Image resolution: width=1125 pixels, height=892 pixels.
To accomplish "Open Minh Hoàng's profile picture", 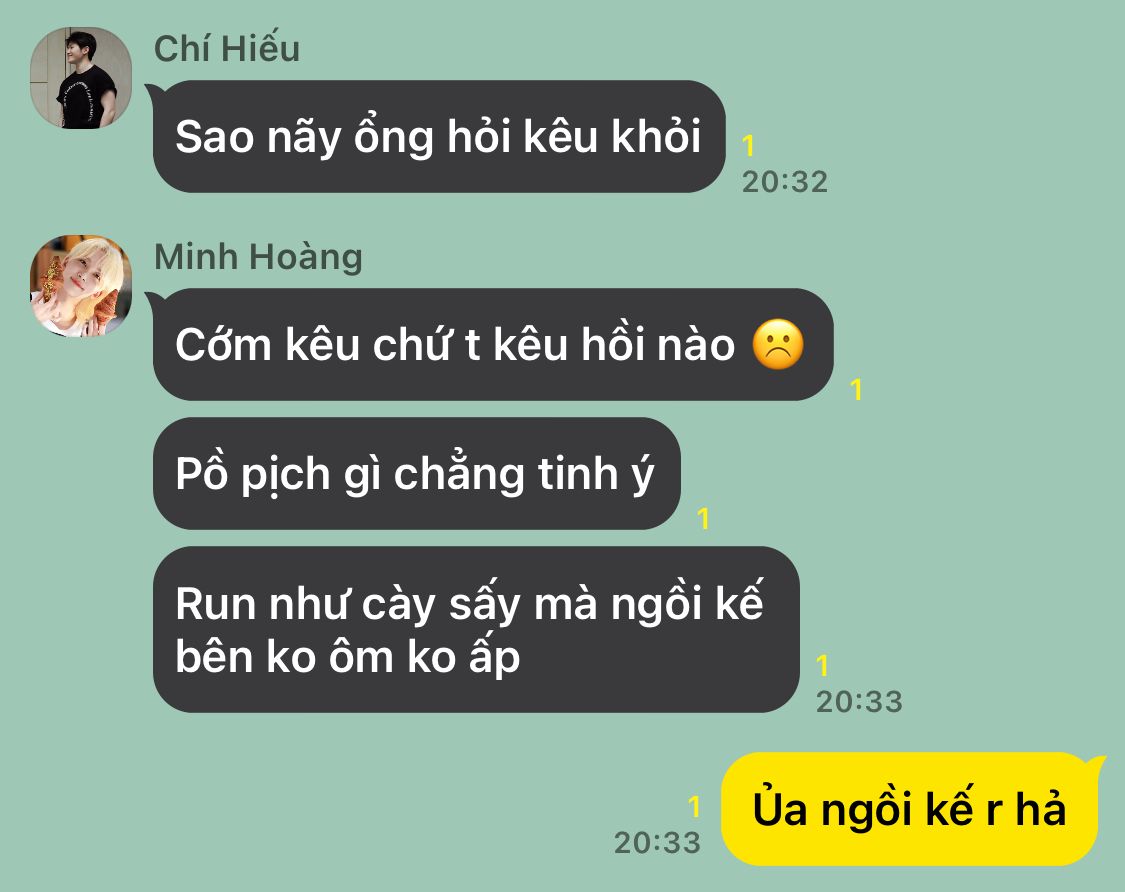I will pyautogui.click(x=81, y=286).
